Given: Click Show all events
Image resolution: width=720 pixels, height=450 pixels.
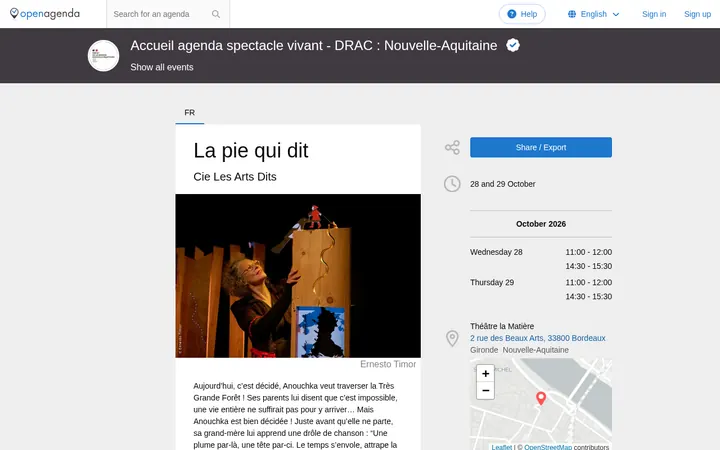Looking at the screenshot, I should point(162,67).
